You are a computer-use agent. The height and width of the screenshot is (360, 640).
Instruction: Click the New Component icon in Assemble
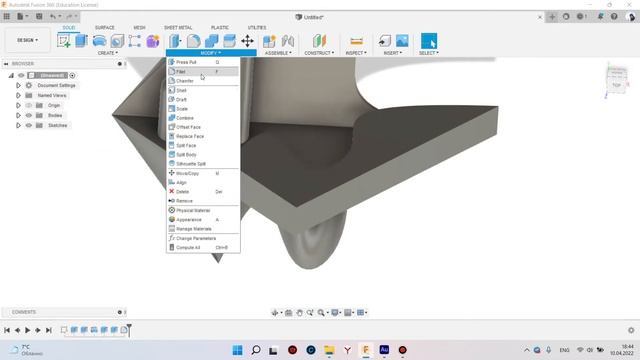[269, 41]
